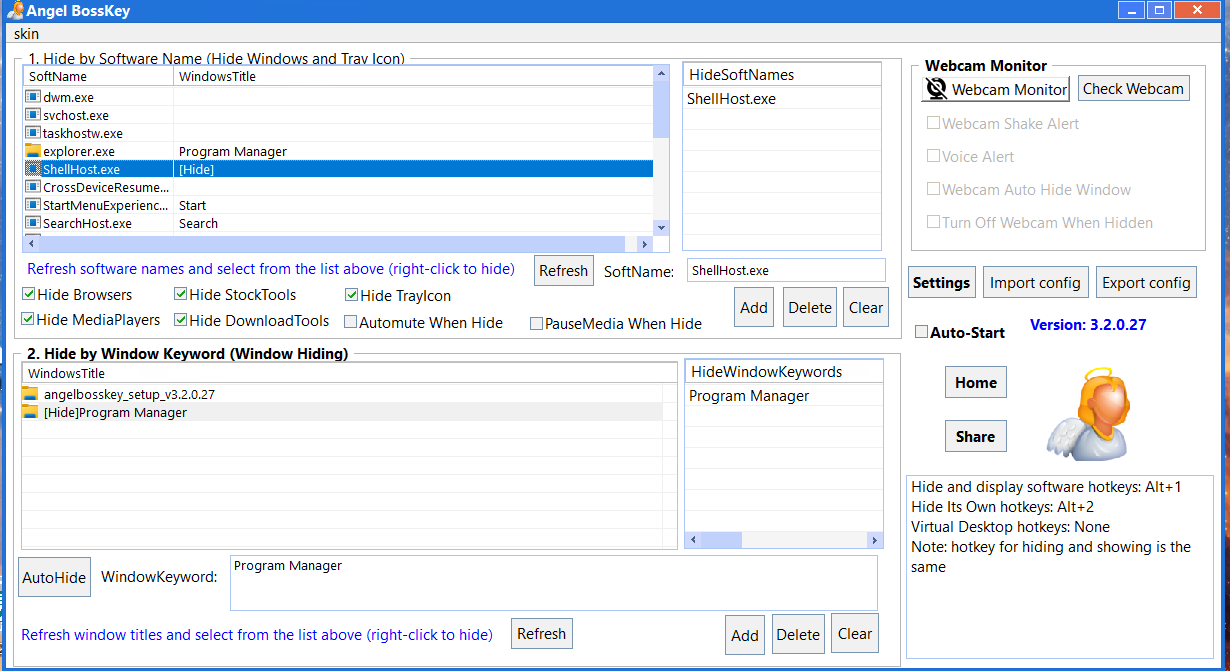The width and height of the screenshot is (1230, 671).
Task: Click the taskhostw.exe process icon
Action: click(x=32, y=133)
